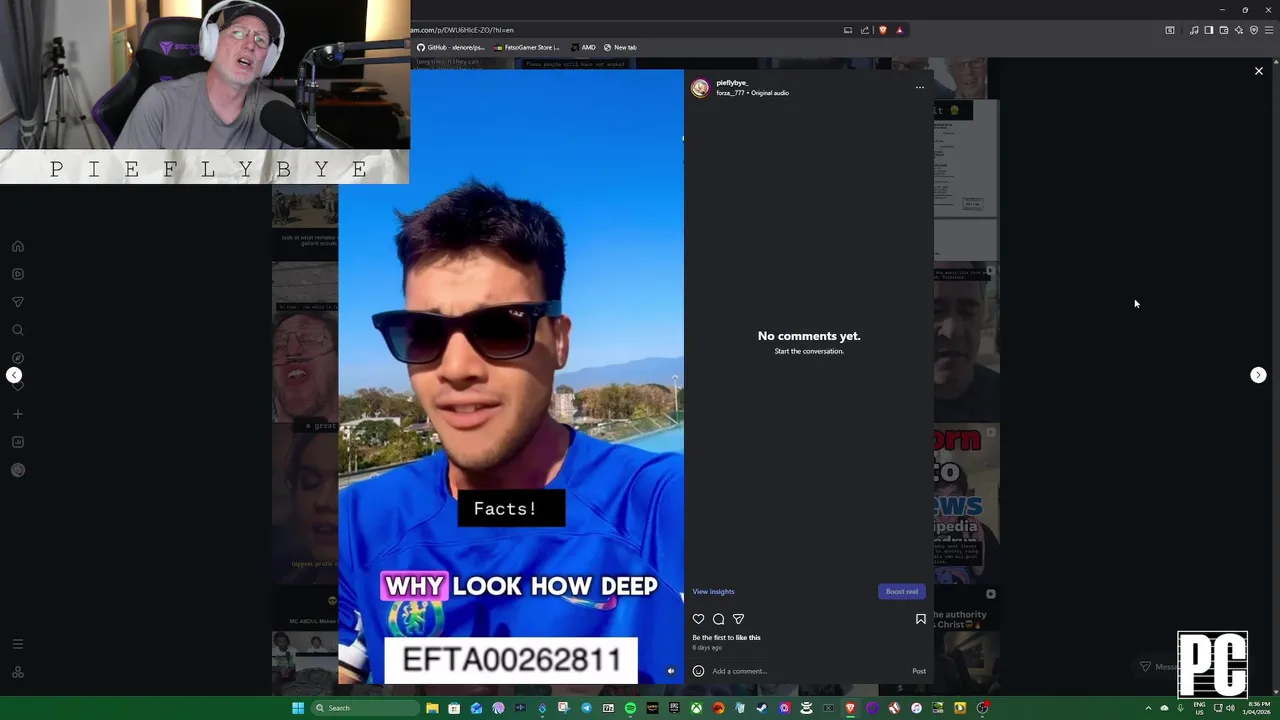The height and width of the screenshot is (720, 1280).
Task: Open Telegram from the taskbar
Action: coord(586,708)
